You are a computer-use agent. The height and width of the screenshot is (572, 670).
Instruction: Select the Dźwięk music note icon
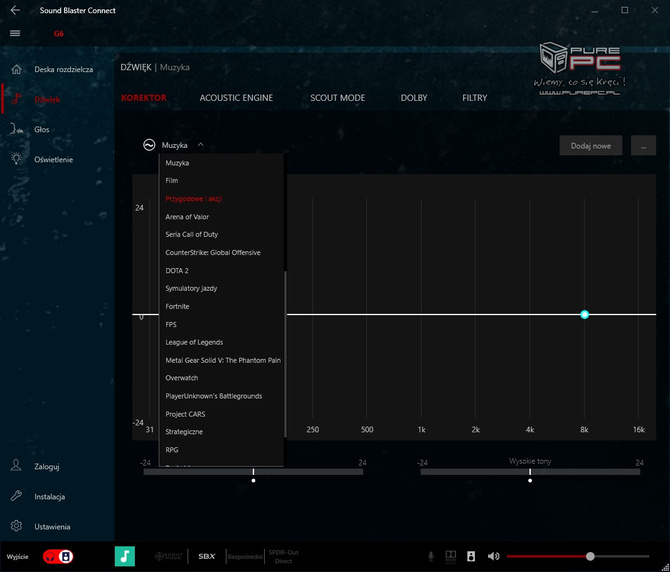[16, 99]
